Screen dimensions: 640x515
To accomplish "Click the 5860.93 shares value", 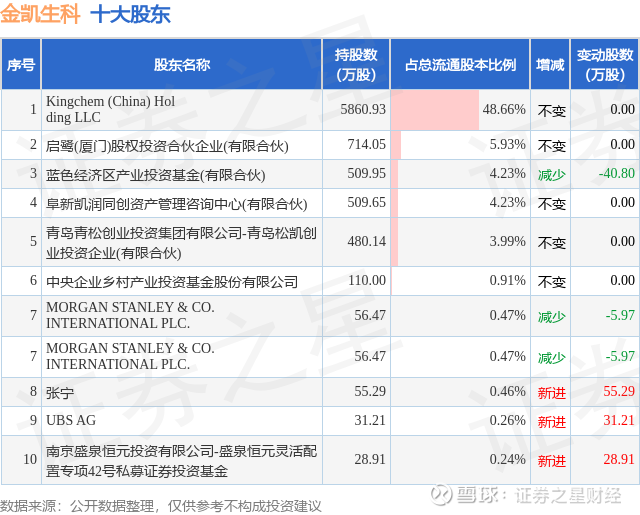I will (x=363, y=109).
